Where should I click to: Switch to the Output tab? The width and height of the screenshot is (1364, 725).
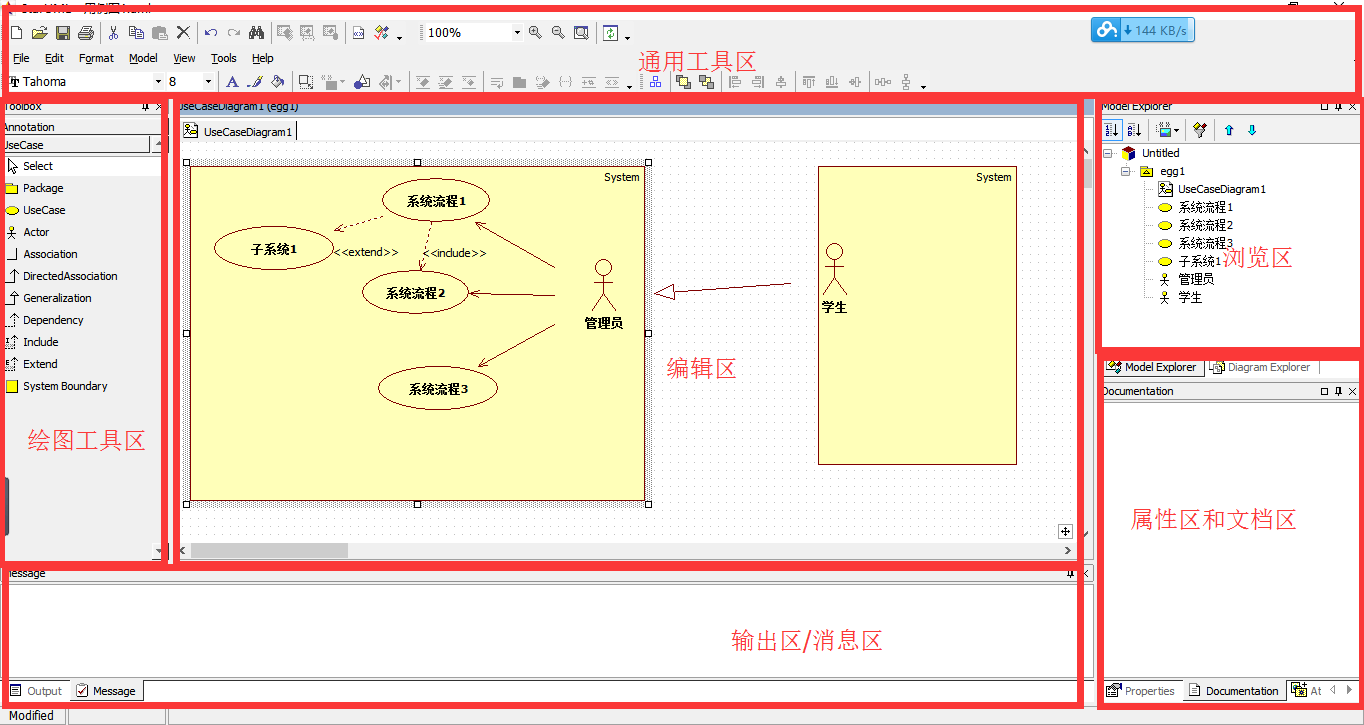point(36,691)
